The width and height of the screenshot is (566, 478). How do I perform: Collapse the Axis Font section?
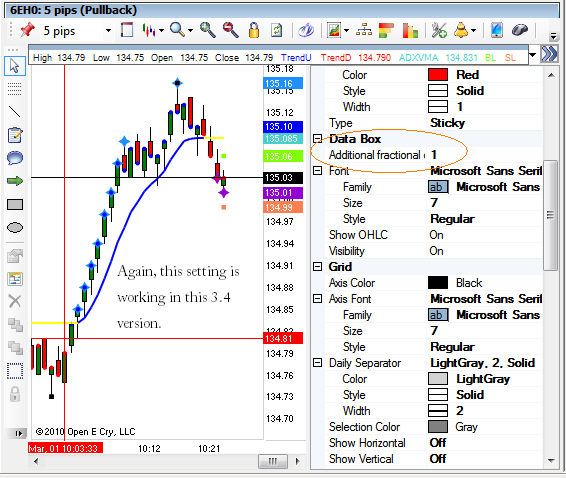coord(317,299)
